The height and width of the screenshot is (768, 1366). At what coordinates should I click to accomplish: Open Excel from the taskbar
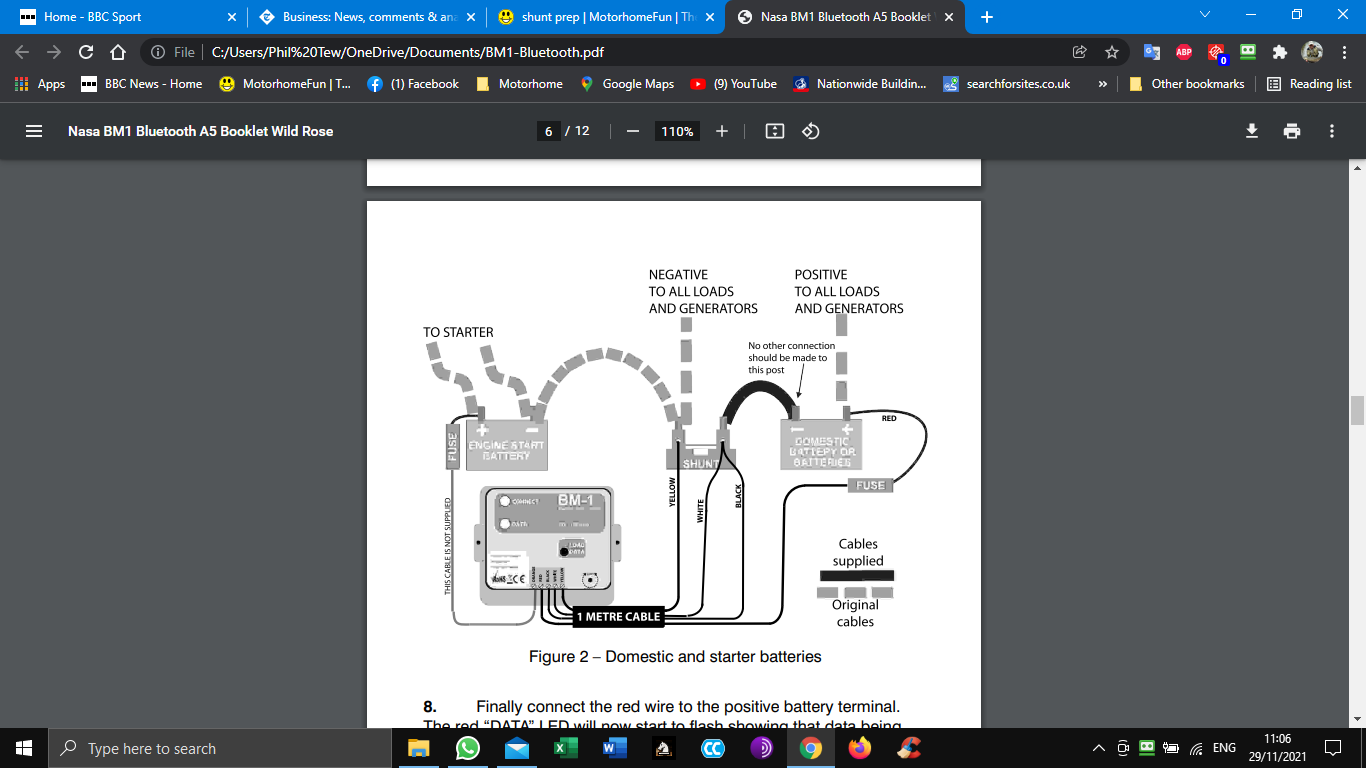click(x=565, y=748)
